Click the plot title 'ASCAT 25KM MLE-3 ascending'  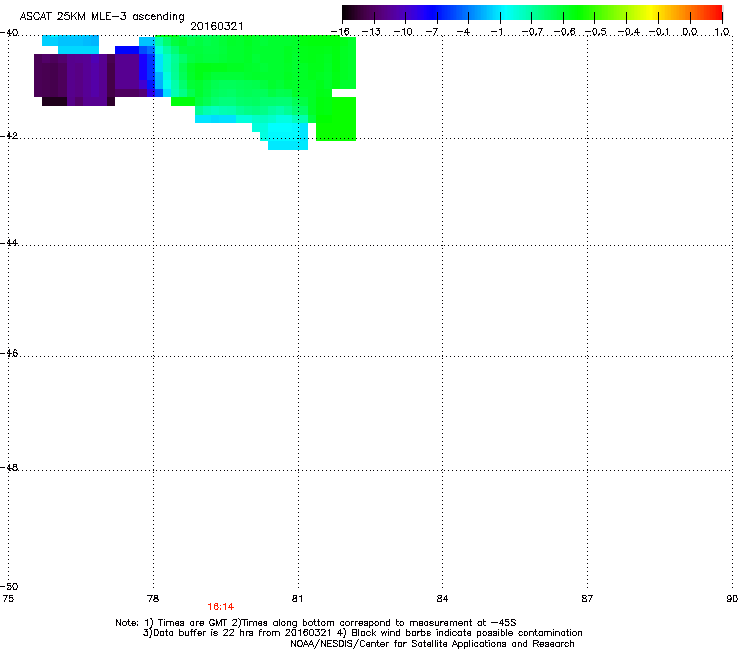(x=102, y=16)
